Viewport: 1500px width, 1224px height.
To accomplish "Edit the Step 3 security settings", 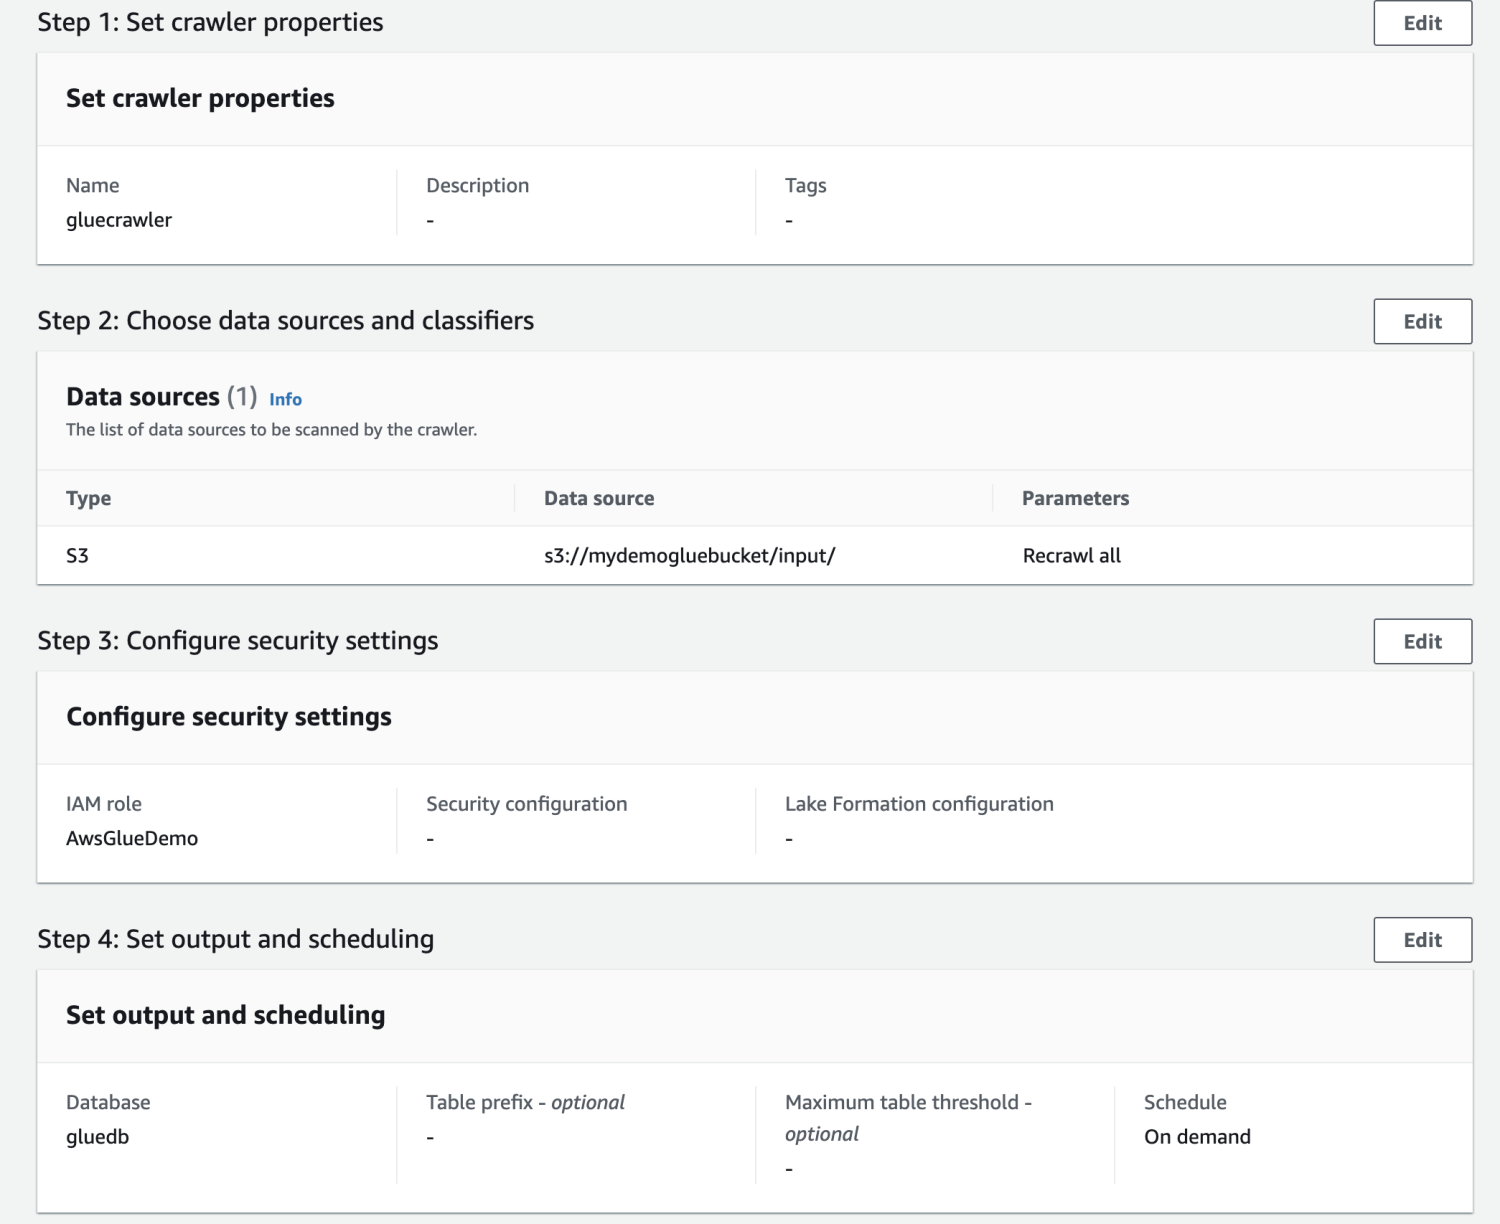I will pos(1422,641).
